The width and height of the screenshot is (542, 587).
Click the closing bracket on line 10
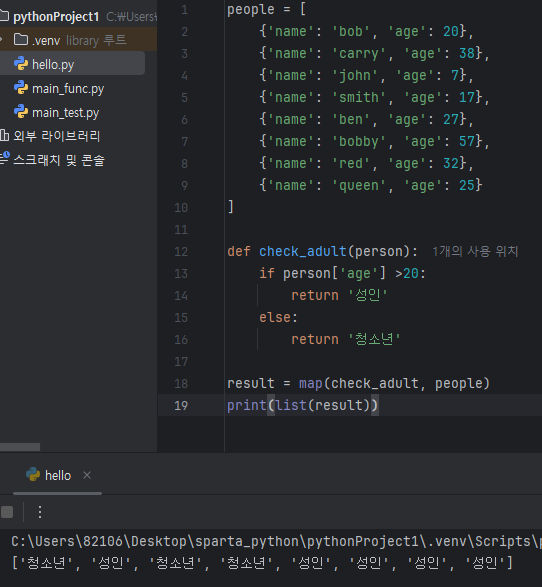231,207
